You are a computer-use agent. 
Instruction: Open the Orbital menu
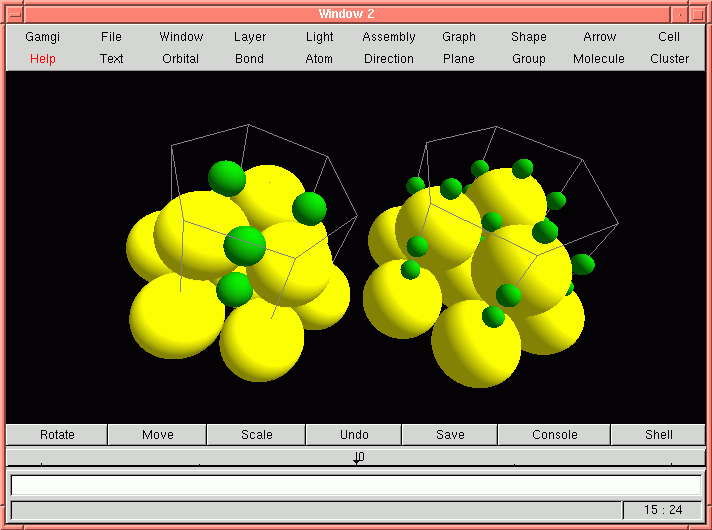pyautogui.click(x=181, y=59)
